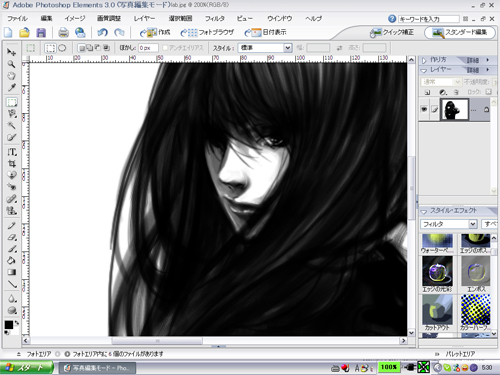Select the Red Eye Removal tool
Viewport: 500px width, 375px height.
[12, 187]
